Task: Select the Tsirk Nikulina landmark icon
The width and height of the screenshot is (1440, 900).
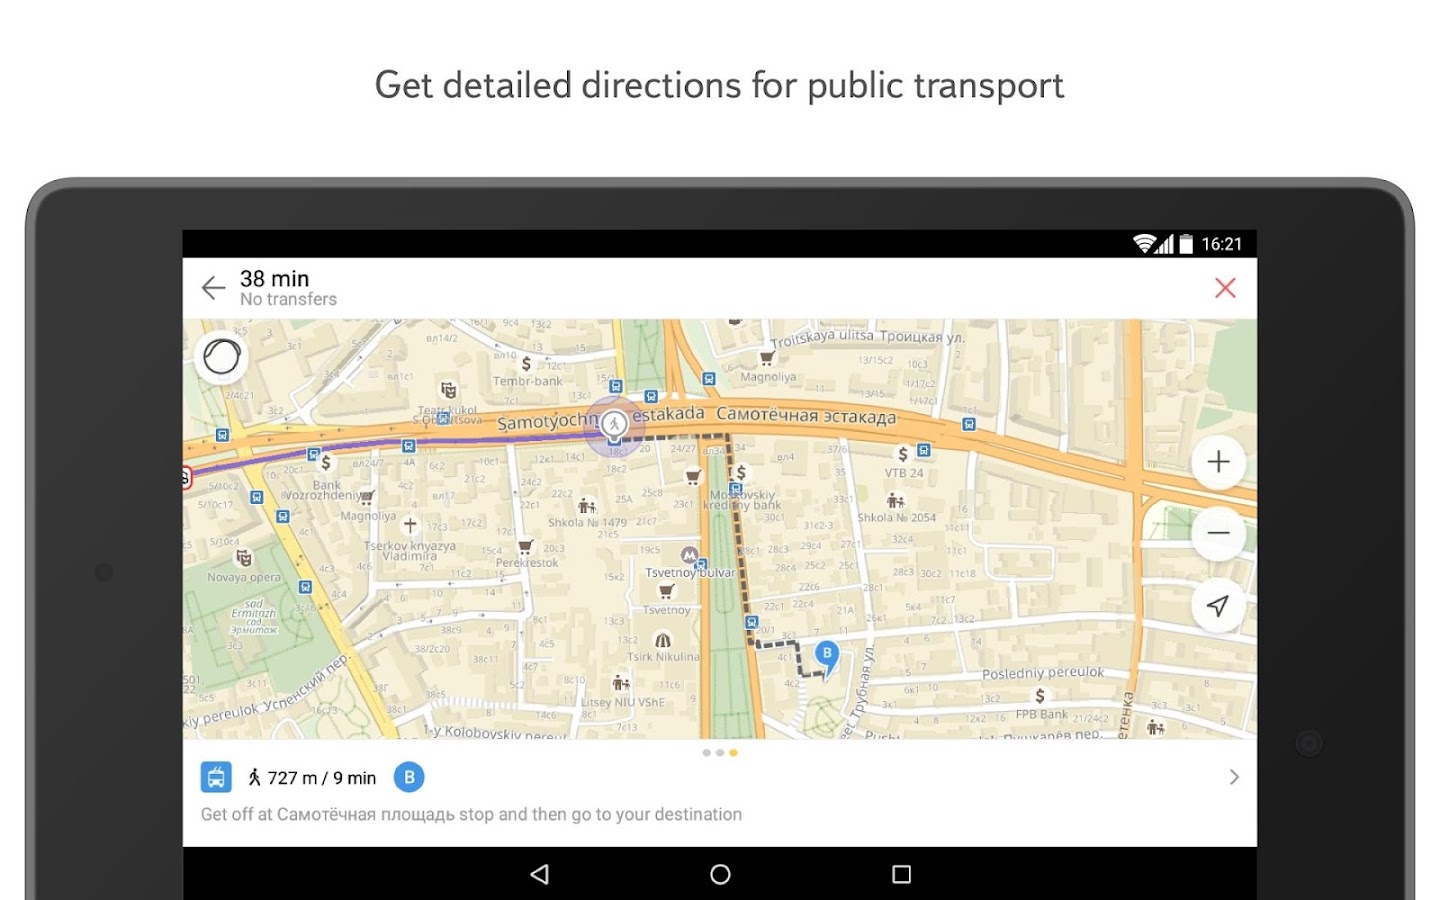Action: 662,640
